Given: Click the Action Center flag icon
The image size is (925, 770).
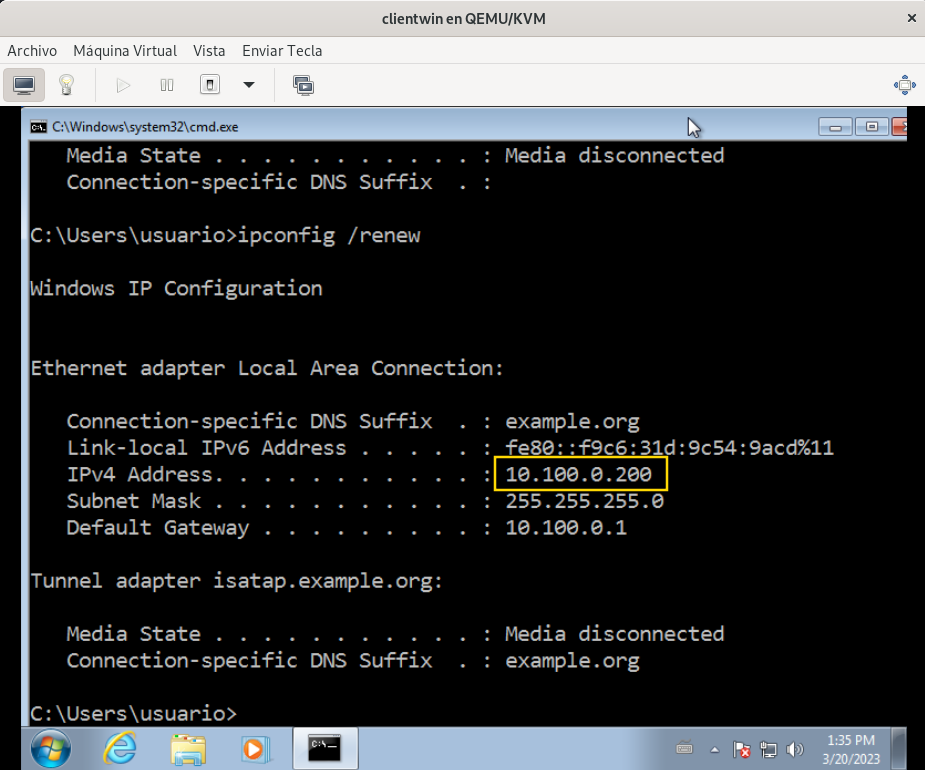Looking at the screenshot, I should pos(742,749).
